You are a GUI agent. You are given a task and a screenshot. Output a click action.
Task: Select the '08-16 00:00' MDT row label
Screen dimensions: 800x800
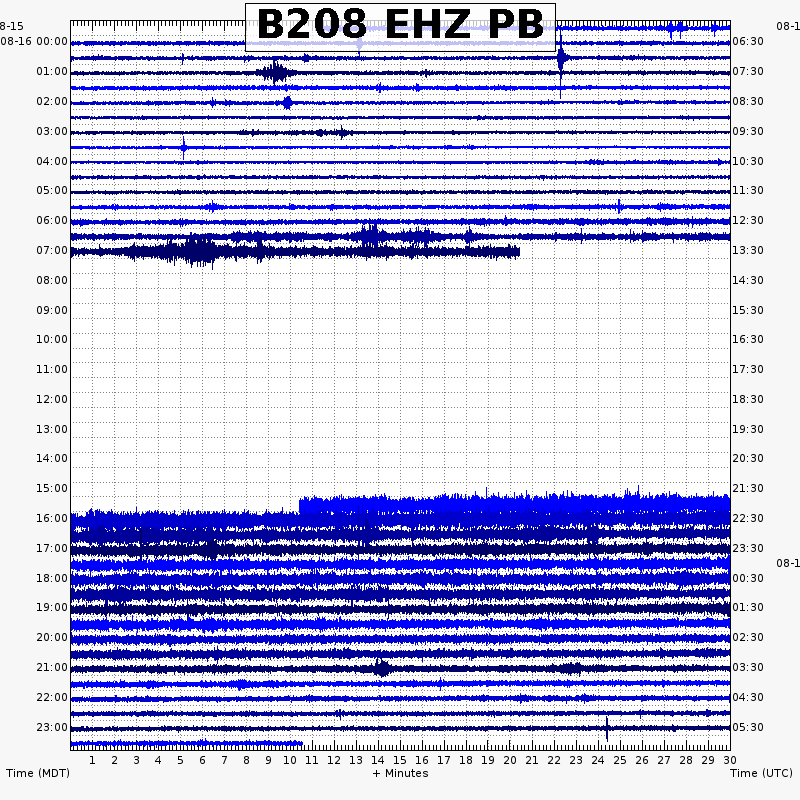point(34,41)
